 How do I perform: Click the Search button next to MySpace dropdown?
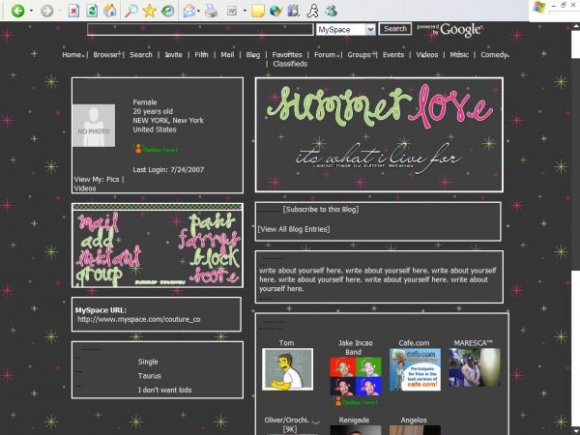395,29
